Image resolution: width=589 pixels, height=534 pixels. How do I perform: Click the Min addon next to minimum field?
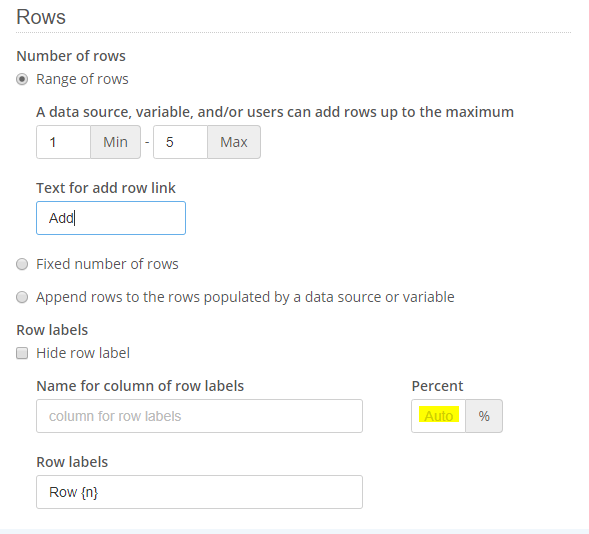click(115, 142)
